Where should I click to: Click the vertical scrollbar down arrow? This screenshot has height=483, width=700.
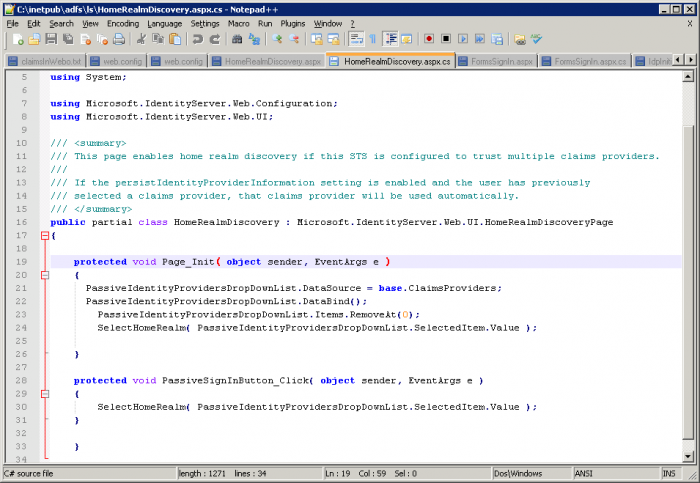(686, 455)
